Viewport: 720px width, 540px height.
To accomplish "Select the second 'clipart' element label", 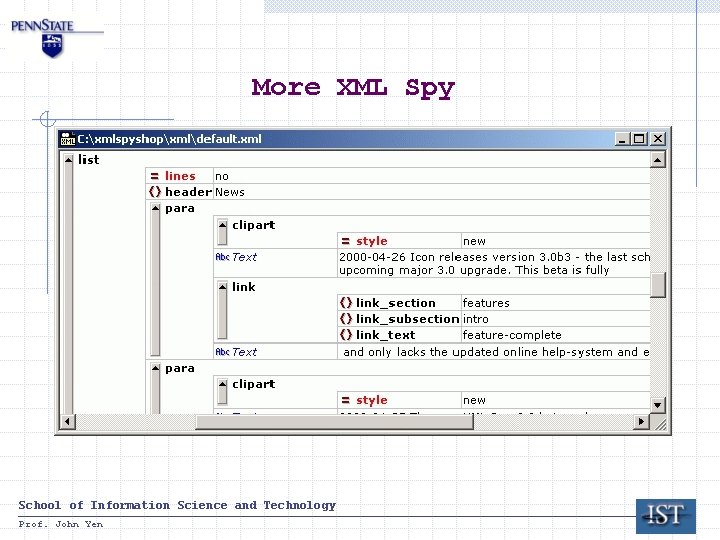I will coord(253,384).
